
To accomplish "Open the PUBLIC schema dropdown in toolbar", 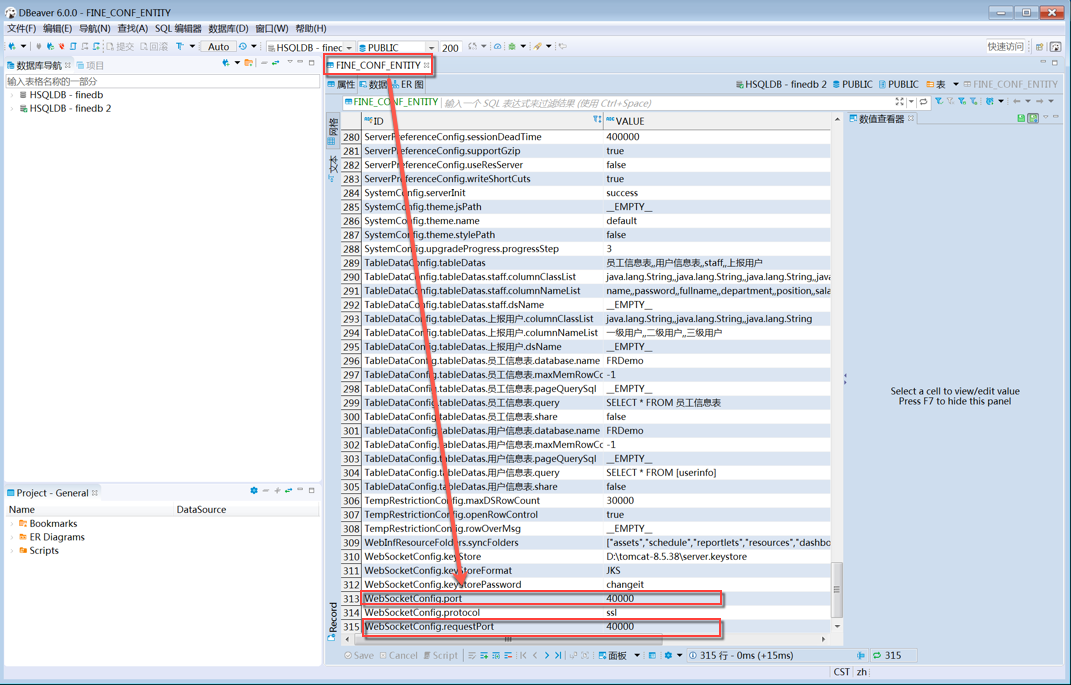I will point(431,48).
